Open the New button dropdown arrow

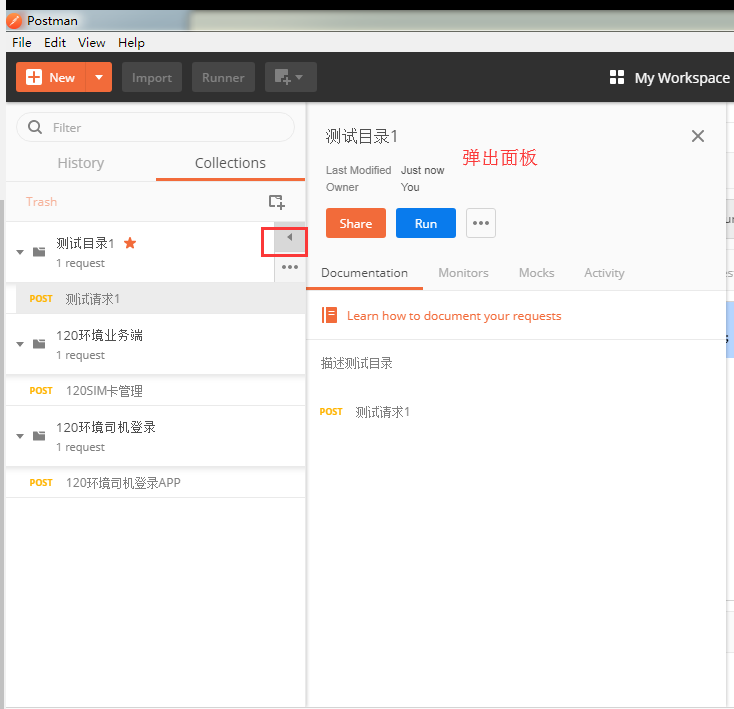pos(99,77)
